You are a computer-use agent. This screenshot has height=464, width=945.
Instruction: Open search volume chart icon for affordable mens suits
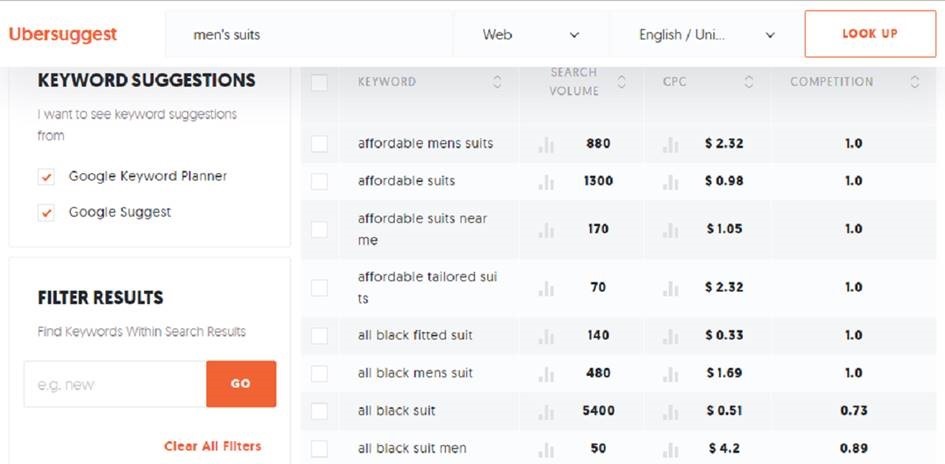(x=546, y=144)
